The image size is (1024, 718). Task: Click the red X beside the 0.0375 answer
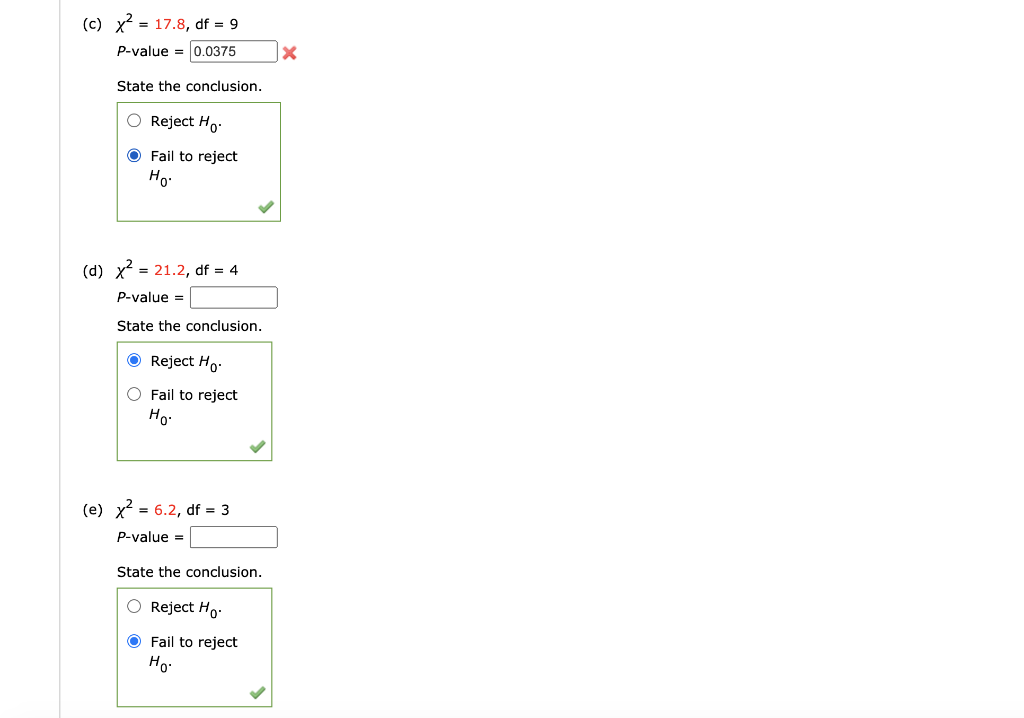point(288,51)
